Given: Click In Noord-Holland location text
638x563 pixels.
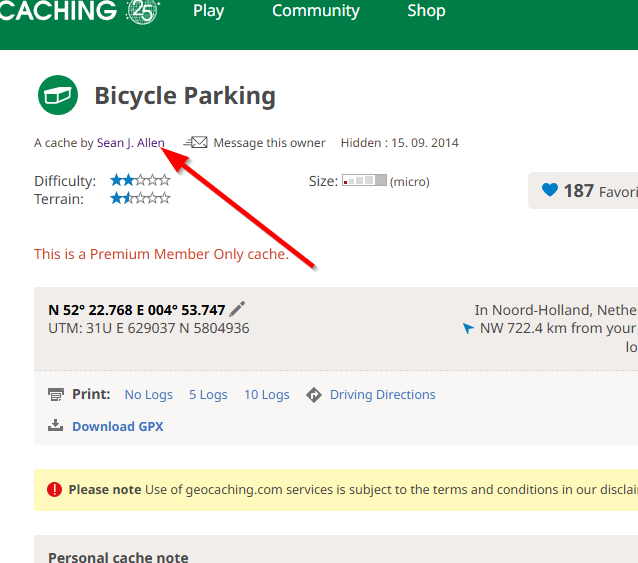Looking at the screenshot, I should coord(556,310).
